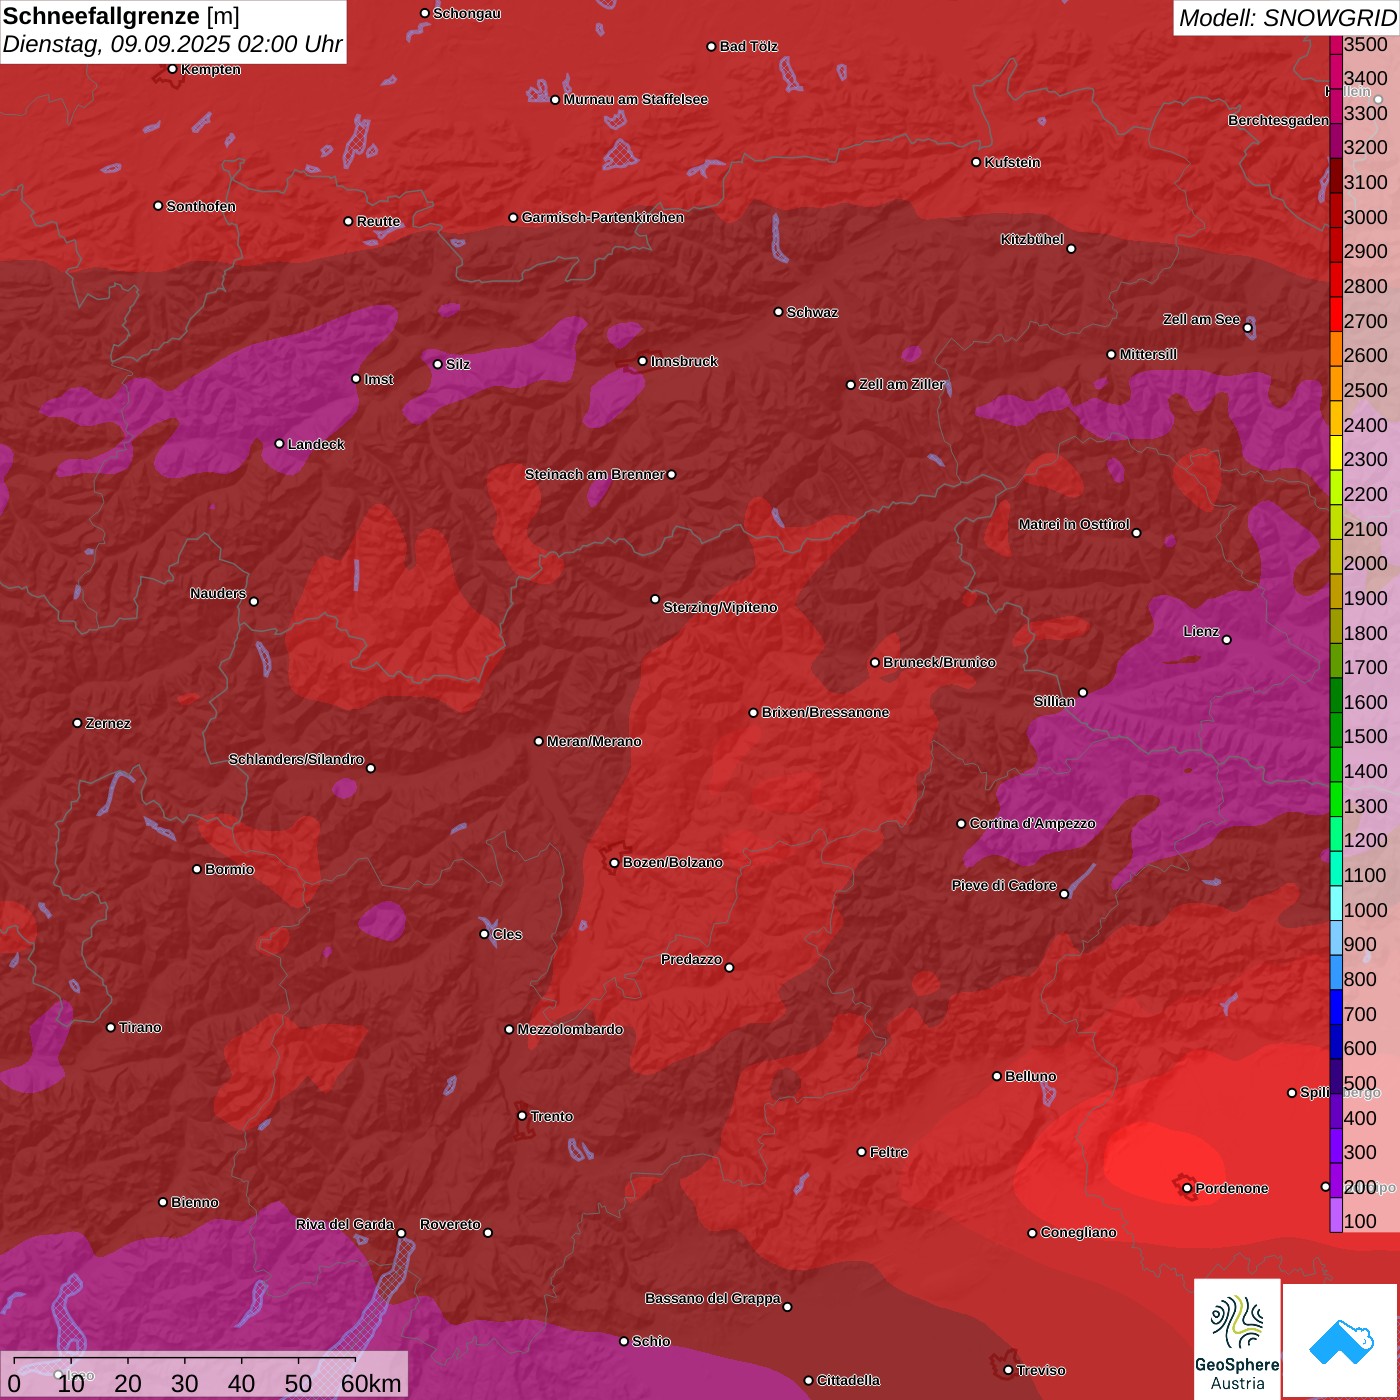Click the Kitzbühel label

coord(1032,239)
